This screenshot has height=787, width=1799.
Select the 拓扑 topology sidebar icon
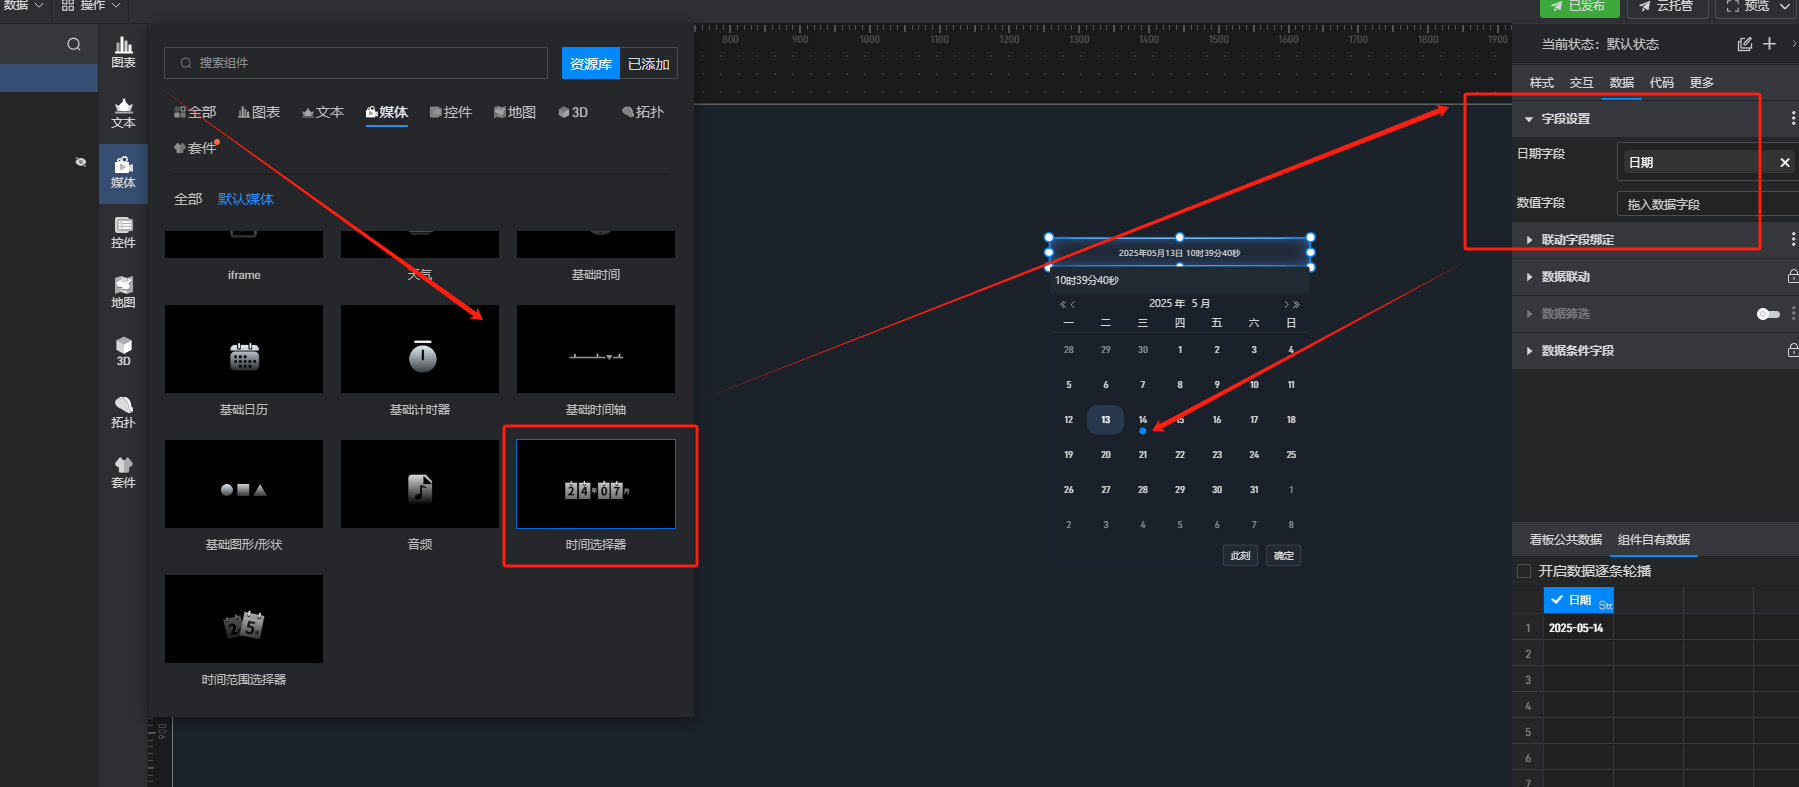(x=123, y=412)
